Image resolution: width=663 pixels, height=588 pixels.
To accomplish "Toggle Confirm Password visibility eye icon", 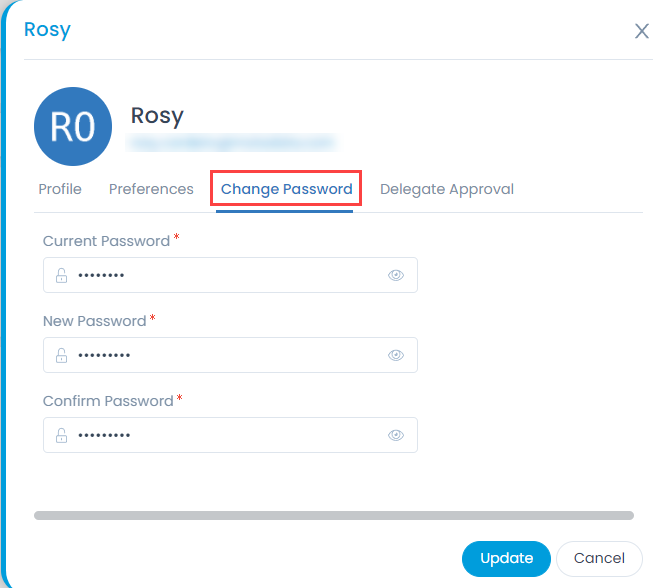I will pos(396,435).
